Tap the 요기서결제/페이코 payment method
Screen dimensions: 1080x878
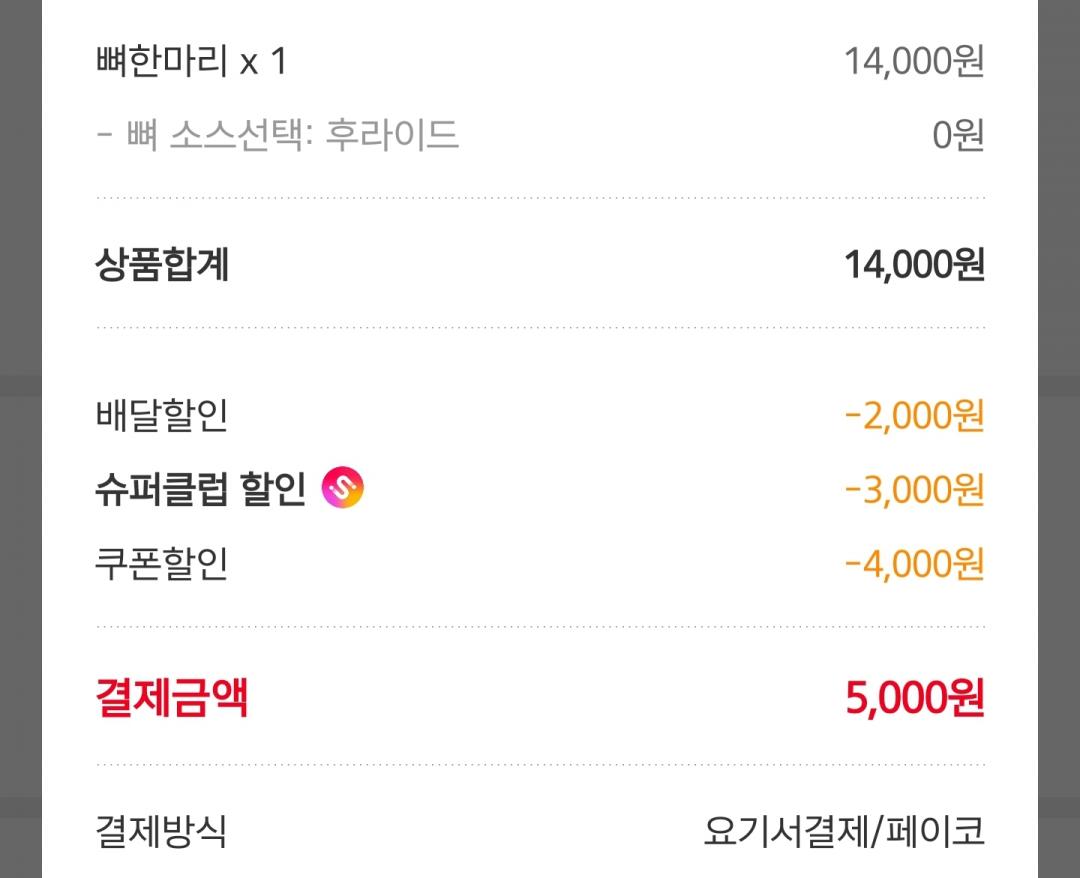[843, 831]
